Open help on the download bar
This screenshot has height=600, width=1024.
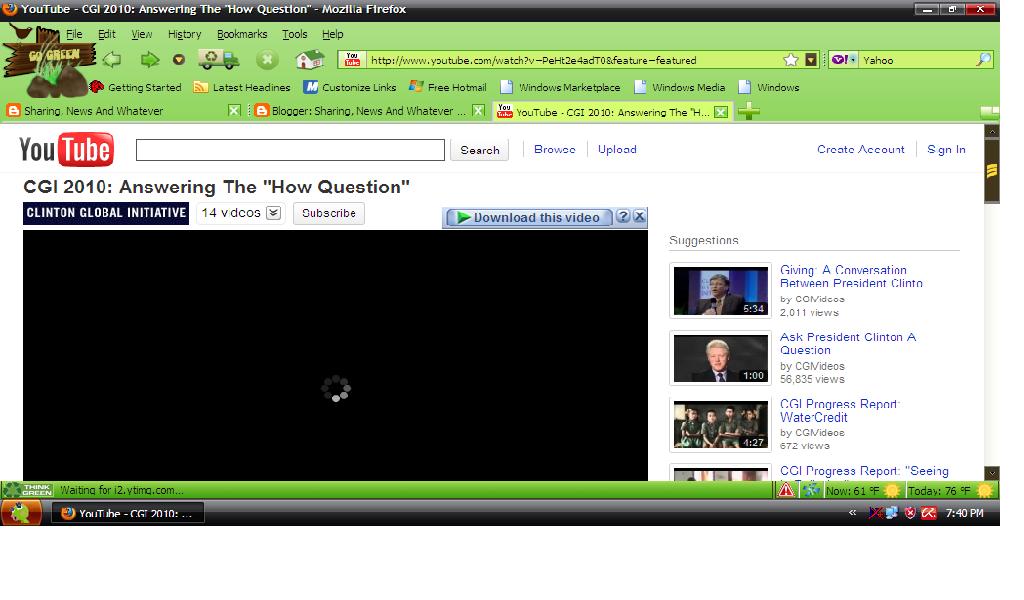(x=623, y=216)
